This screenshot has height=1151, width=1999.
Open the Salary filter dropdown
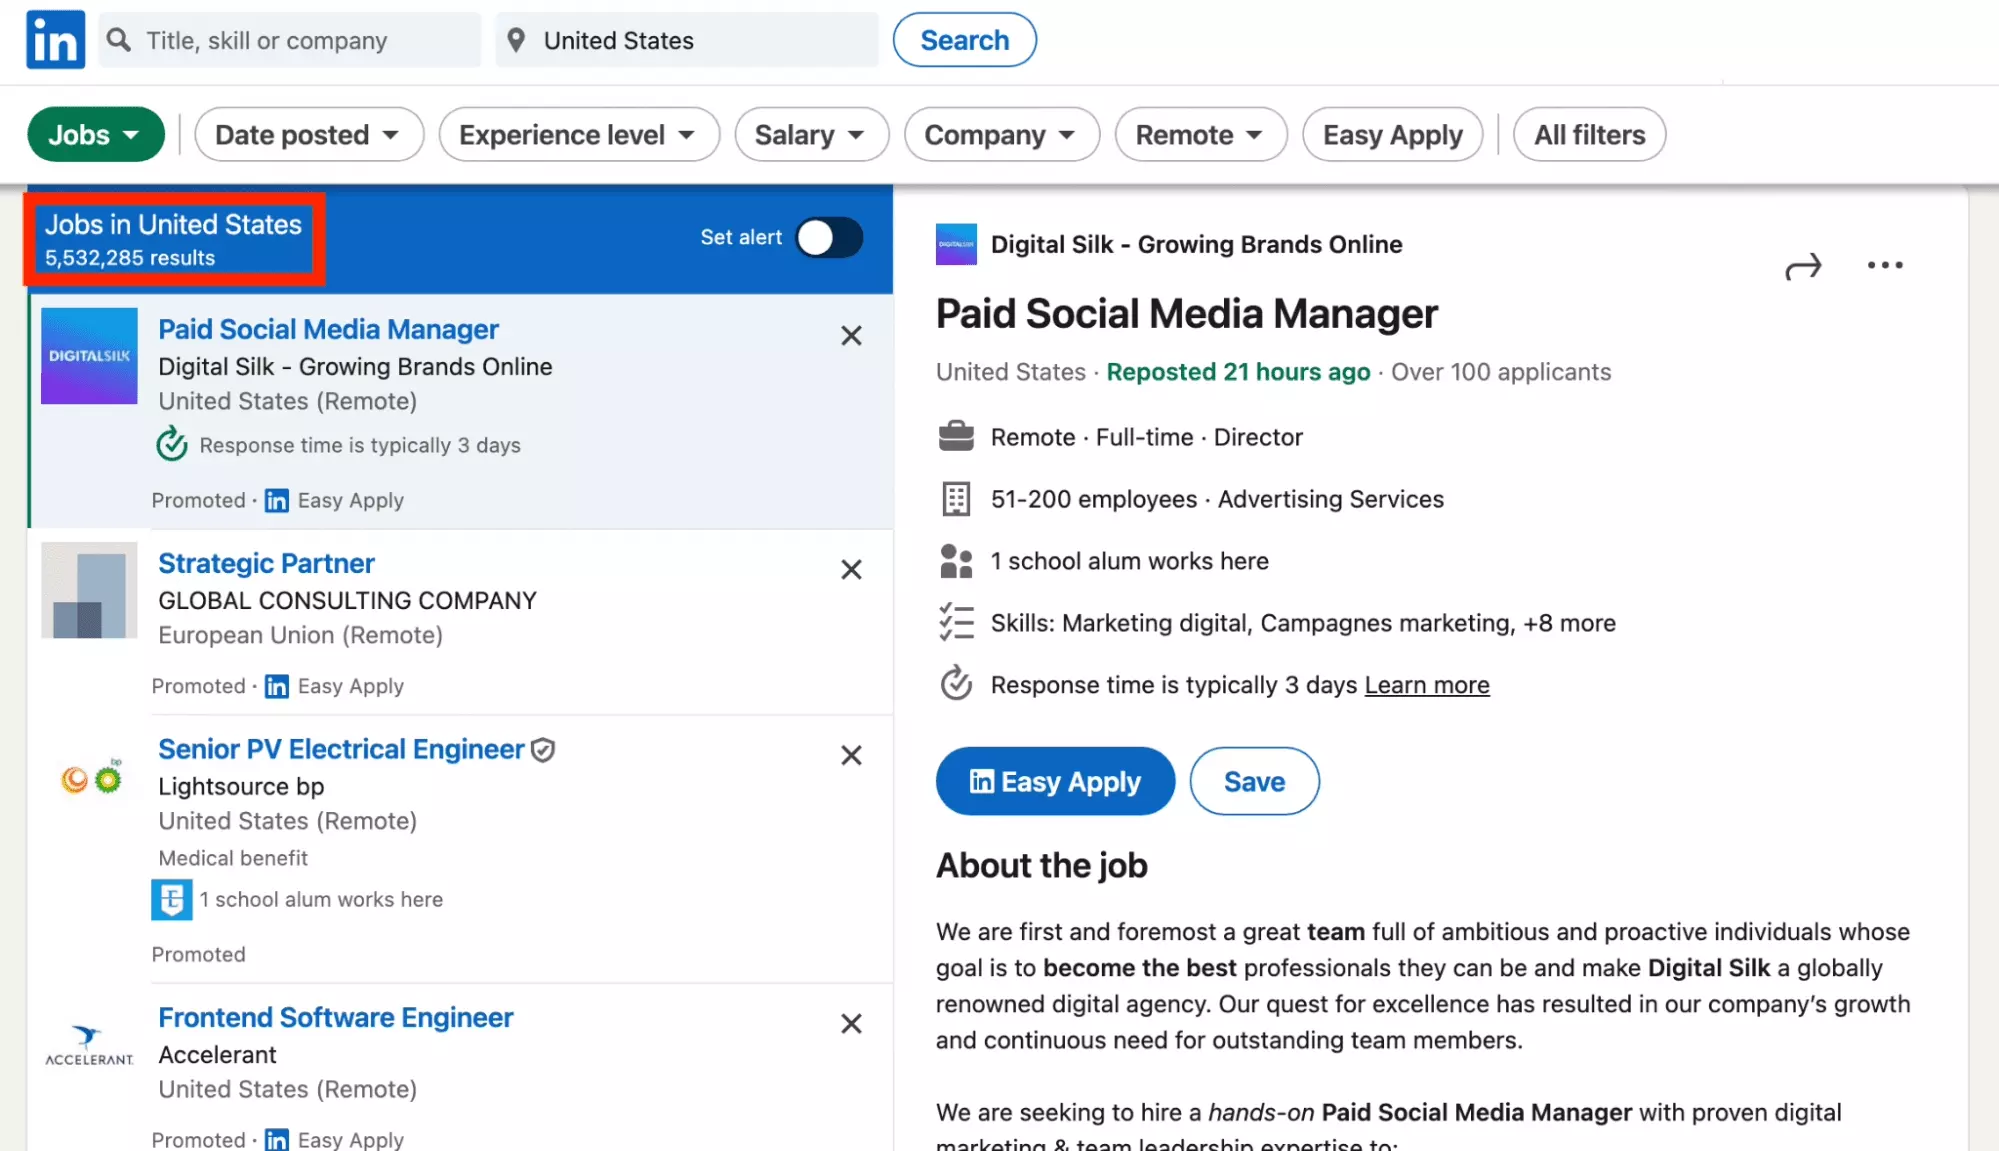(x=811, y=134)
